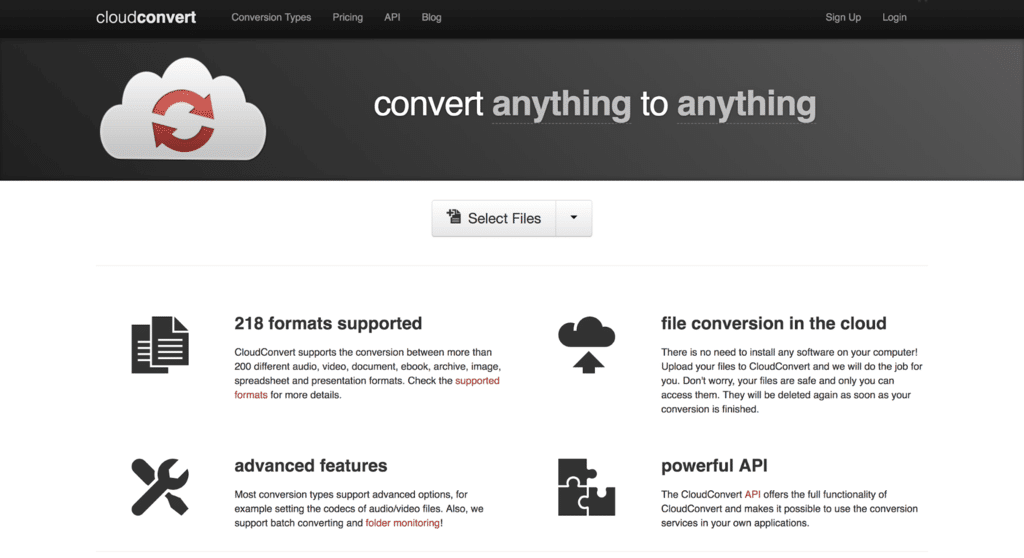Click the '218 formats supported' heading

click(x=328, y=323)
